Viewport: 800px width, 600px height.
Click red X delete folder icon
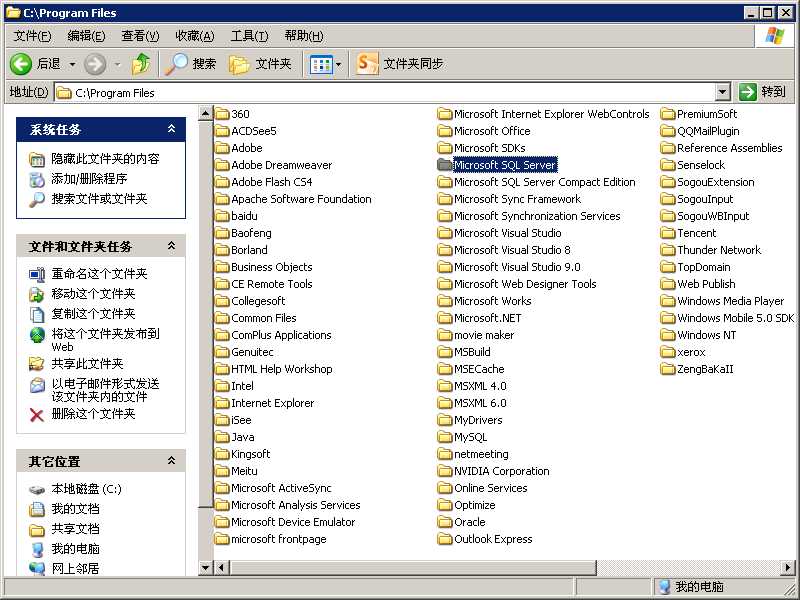pyautogui.click(x=37, y=414)
